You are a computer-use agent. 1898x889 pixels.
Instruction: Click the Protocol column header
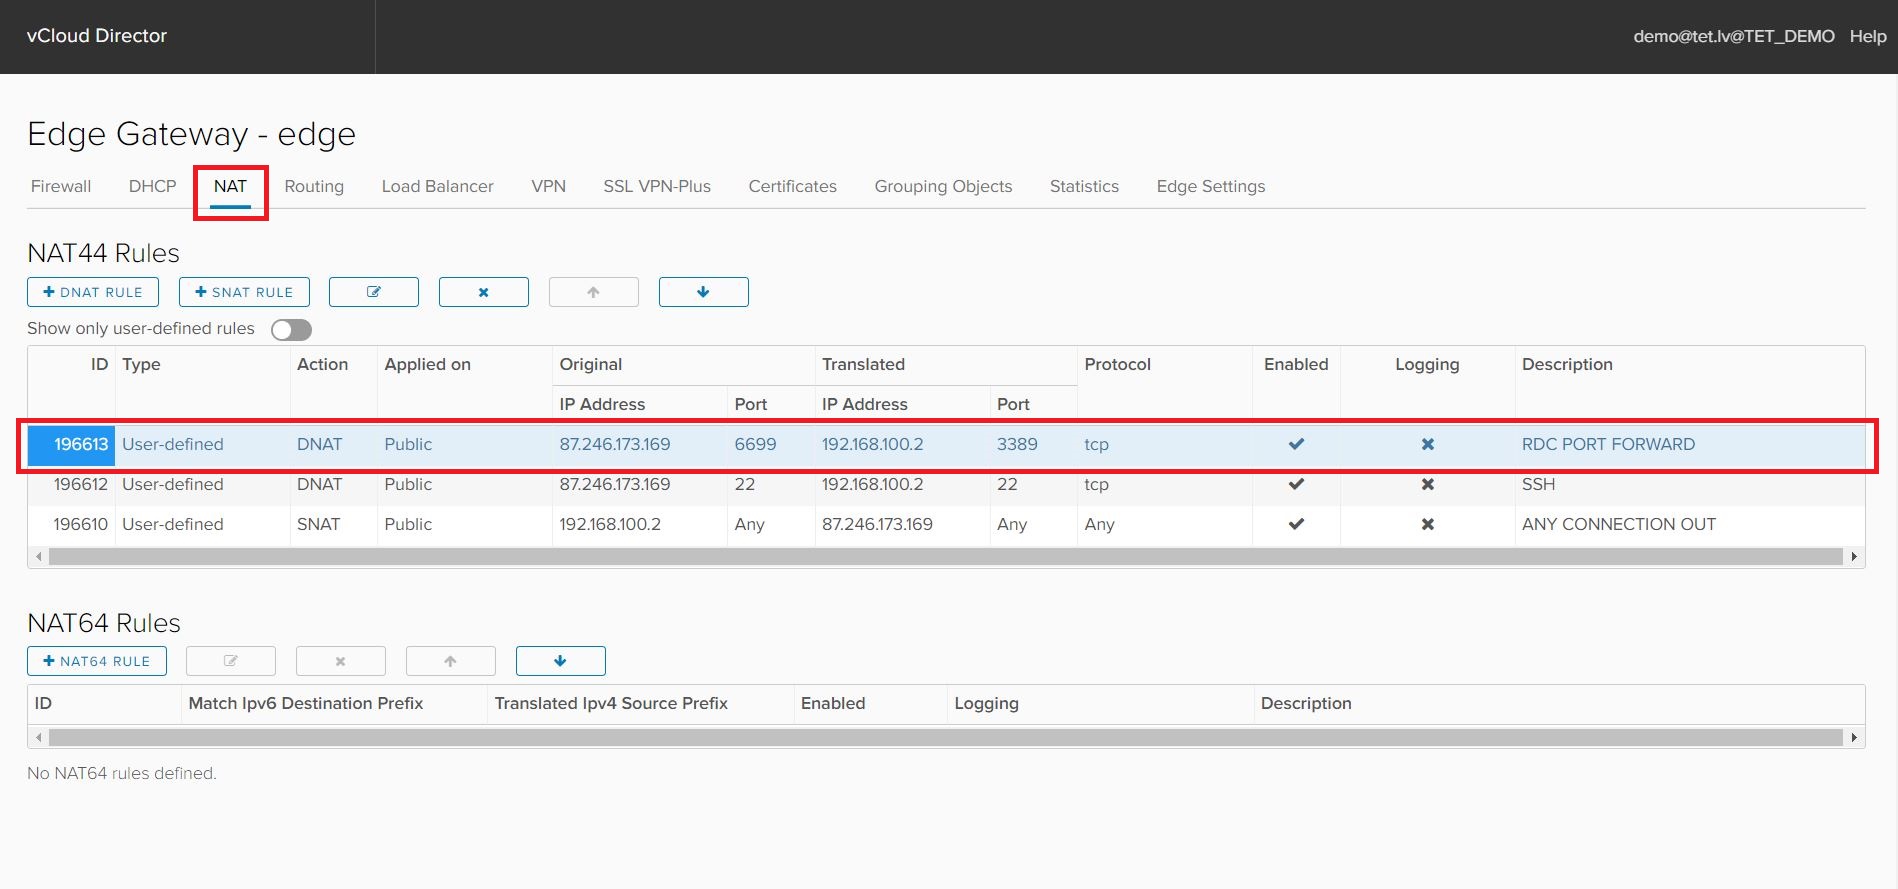tap(1117, 364)
